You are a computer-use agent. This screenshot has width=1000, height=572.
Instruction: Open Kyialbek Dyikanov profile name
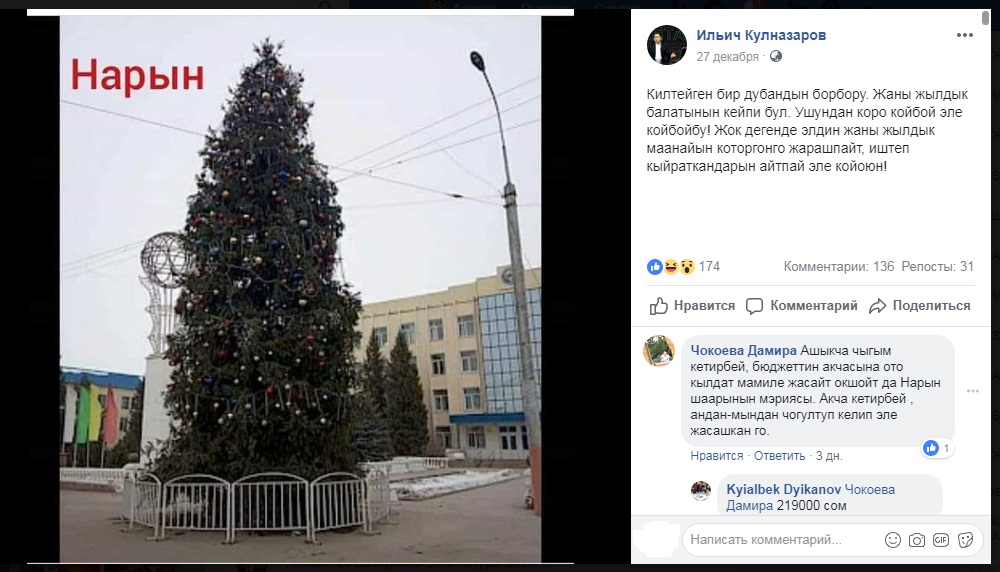784,490
